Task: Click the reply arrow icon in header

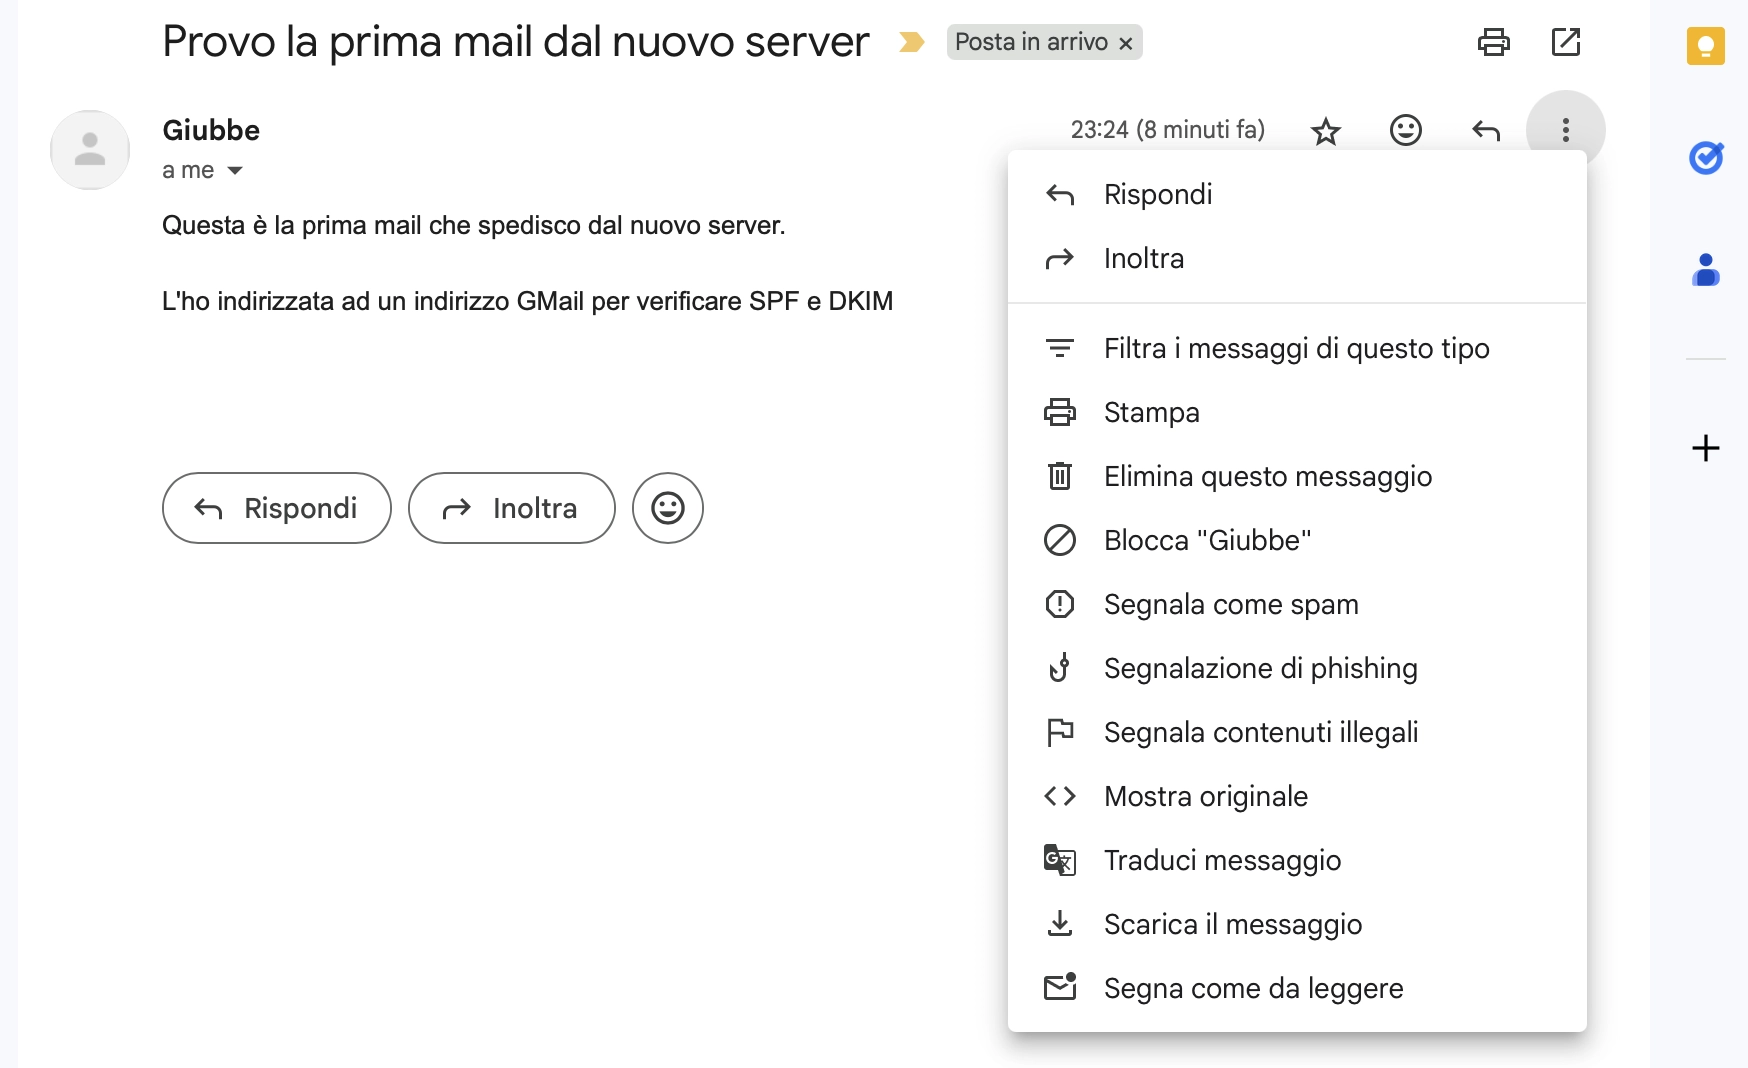Action: click(x=1486, y=130)
